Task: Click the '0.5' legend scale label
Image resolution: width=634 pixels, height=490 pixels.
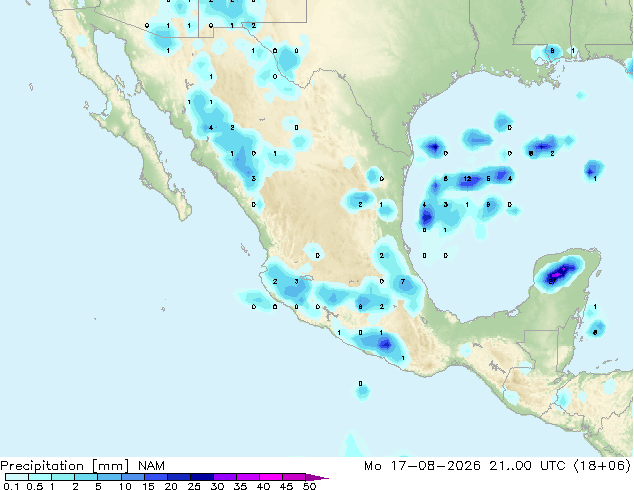Action: (x=35, y=486)
